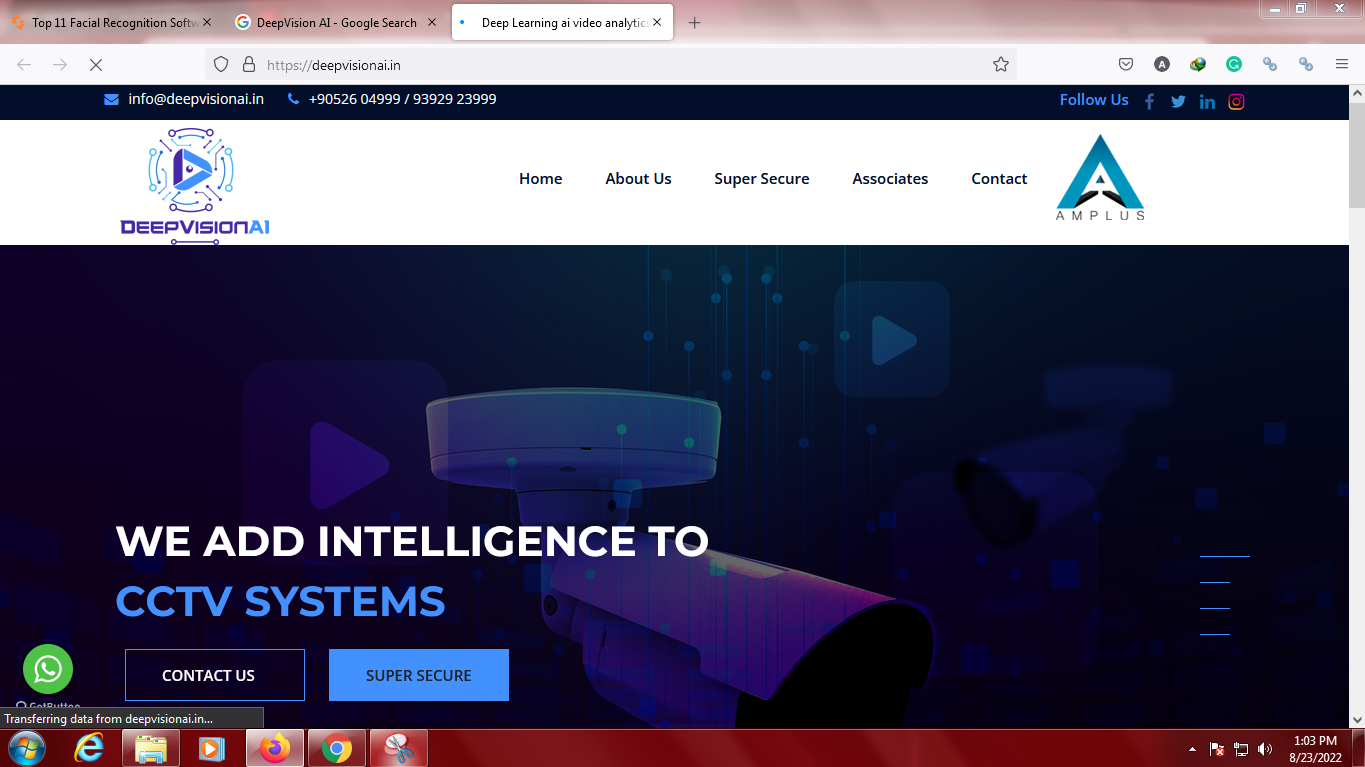Open the file explorer from the taskbar

tap(151, 748)
